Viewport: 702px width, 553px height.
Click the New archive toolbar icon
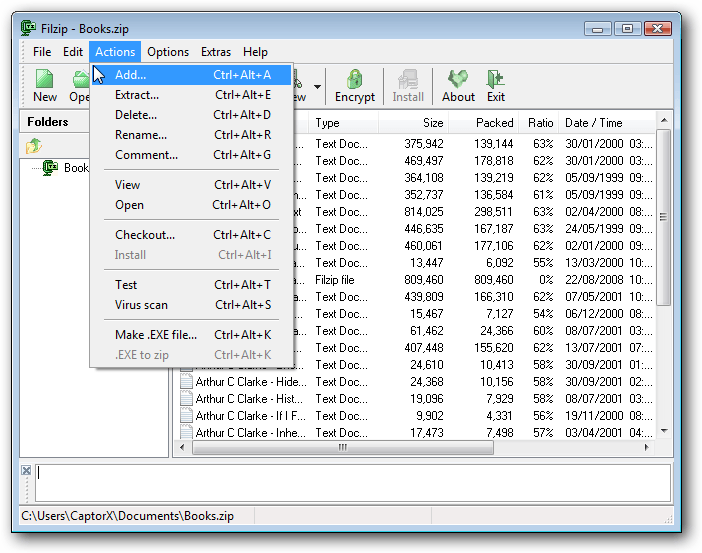[44, 79]
